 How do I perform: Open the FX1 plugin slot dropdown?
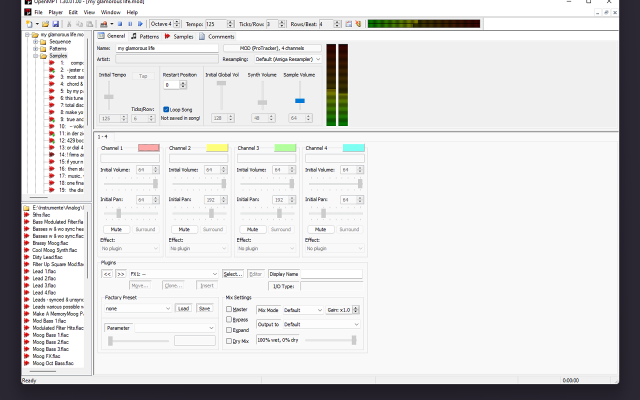174,274
